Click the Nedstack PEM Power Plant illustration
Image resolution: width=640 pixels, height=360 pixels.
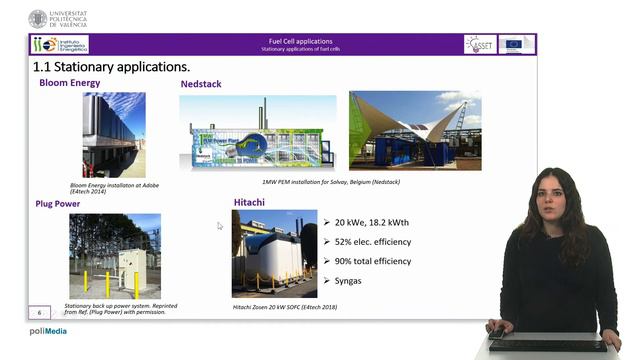click(258, 133)
